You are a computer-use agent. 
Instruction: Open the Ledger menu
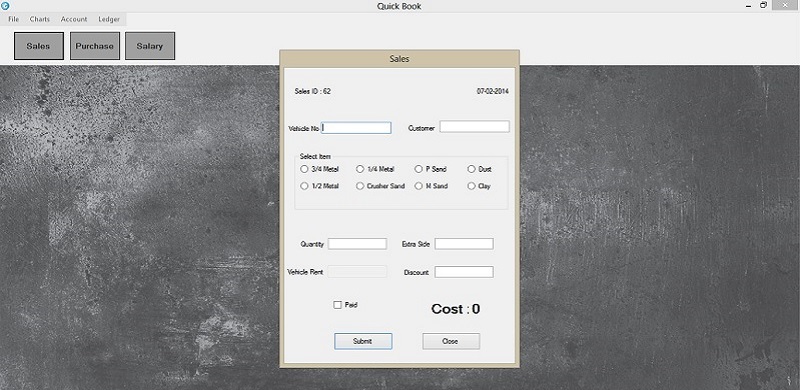tap(109, 19)
